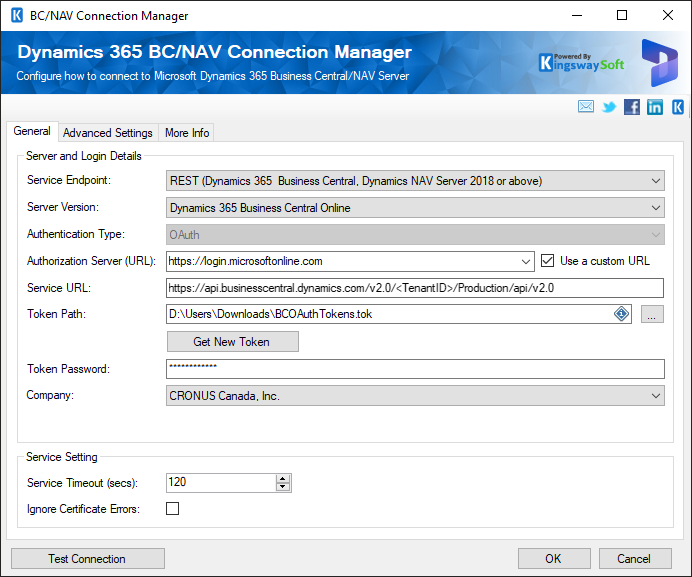
Task: Click the Test Connection button
Action: pos(88,558)
